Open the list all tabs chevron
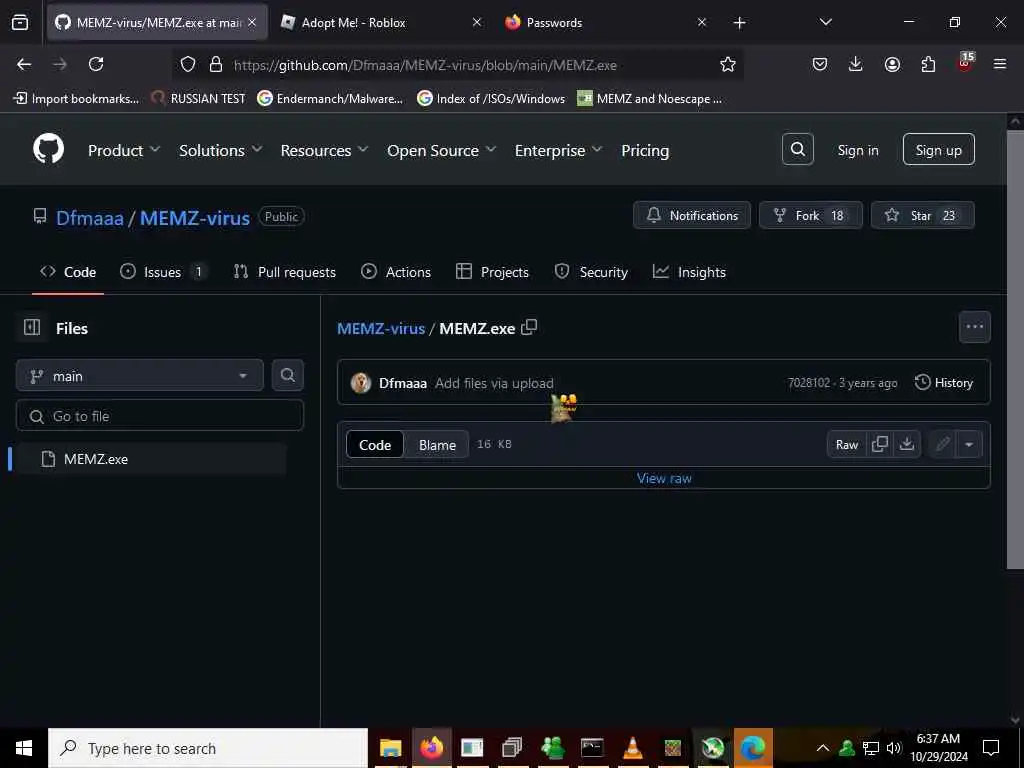The width and height of the screenshot is (1024, 768). (825, 22)
